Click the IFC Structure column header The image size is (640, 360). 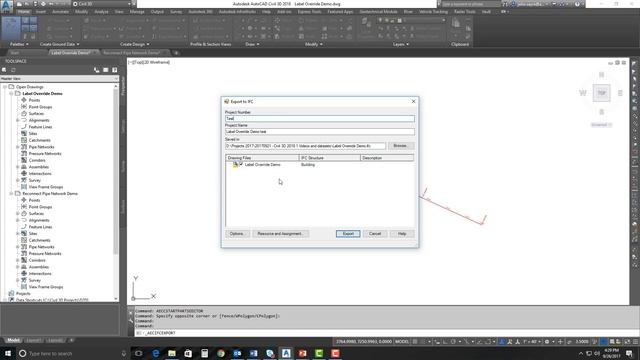click(330, 158)
